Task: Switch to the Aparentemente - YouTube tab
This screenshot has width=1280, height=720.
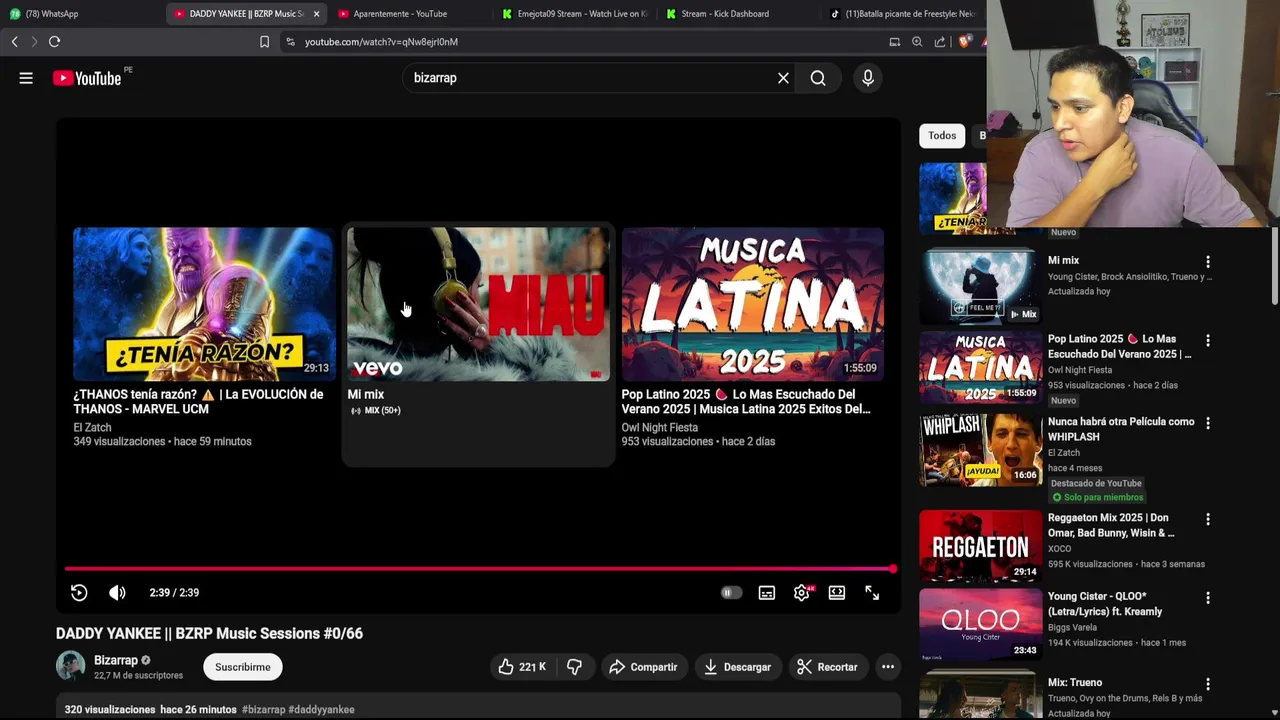Action: point(405,14)
